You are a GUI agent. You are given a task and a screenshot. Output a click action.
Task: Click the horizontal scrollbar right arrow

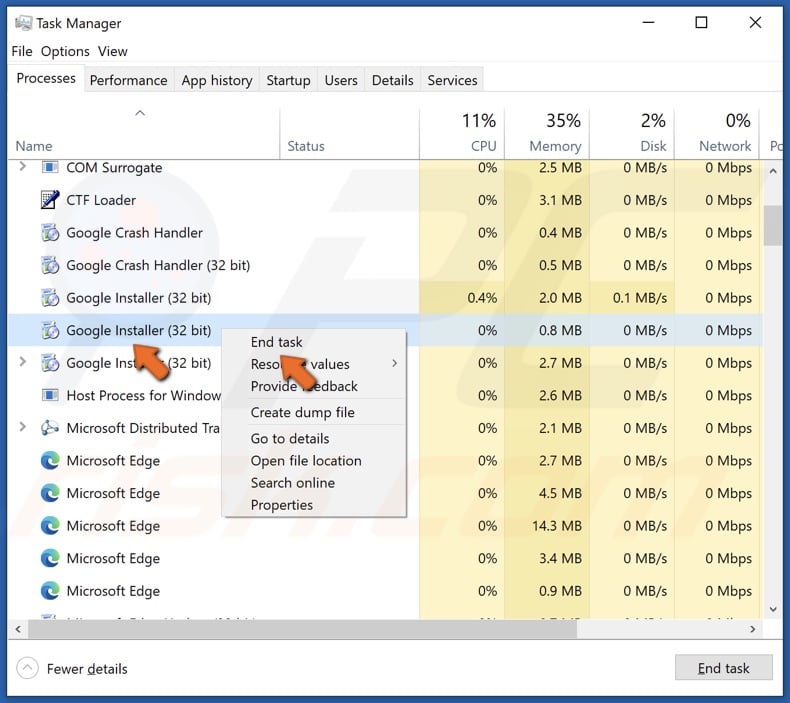tap(753, 629)
